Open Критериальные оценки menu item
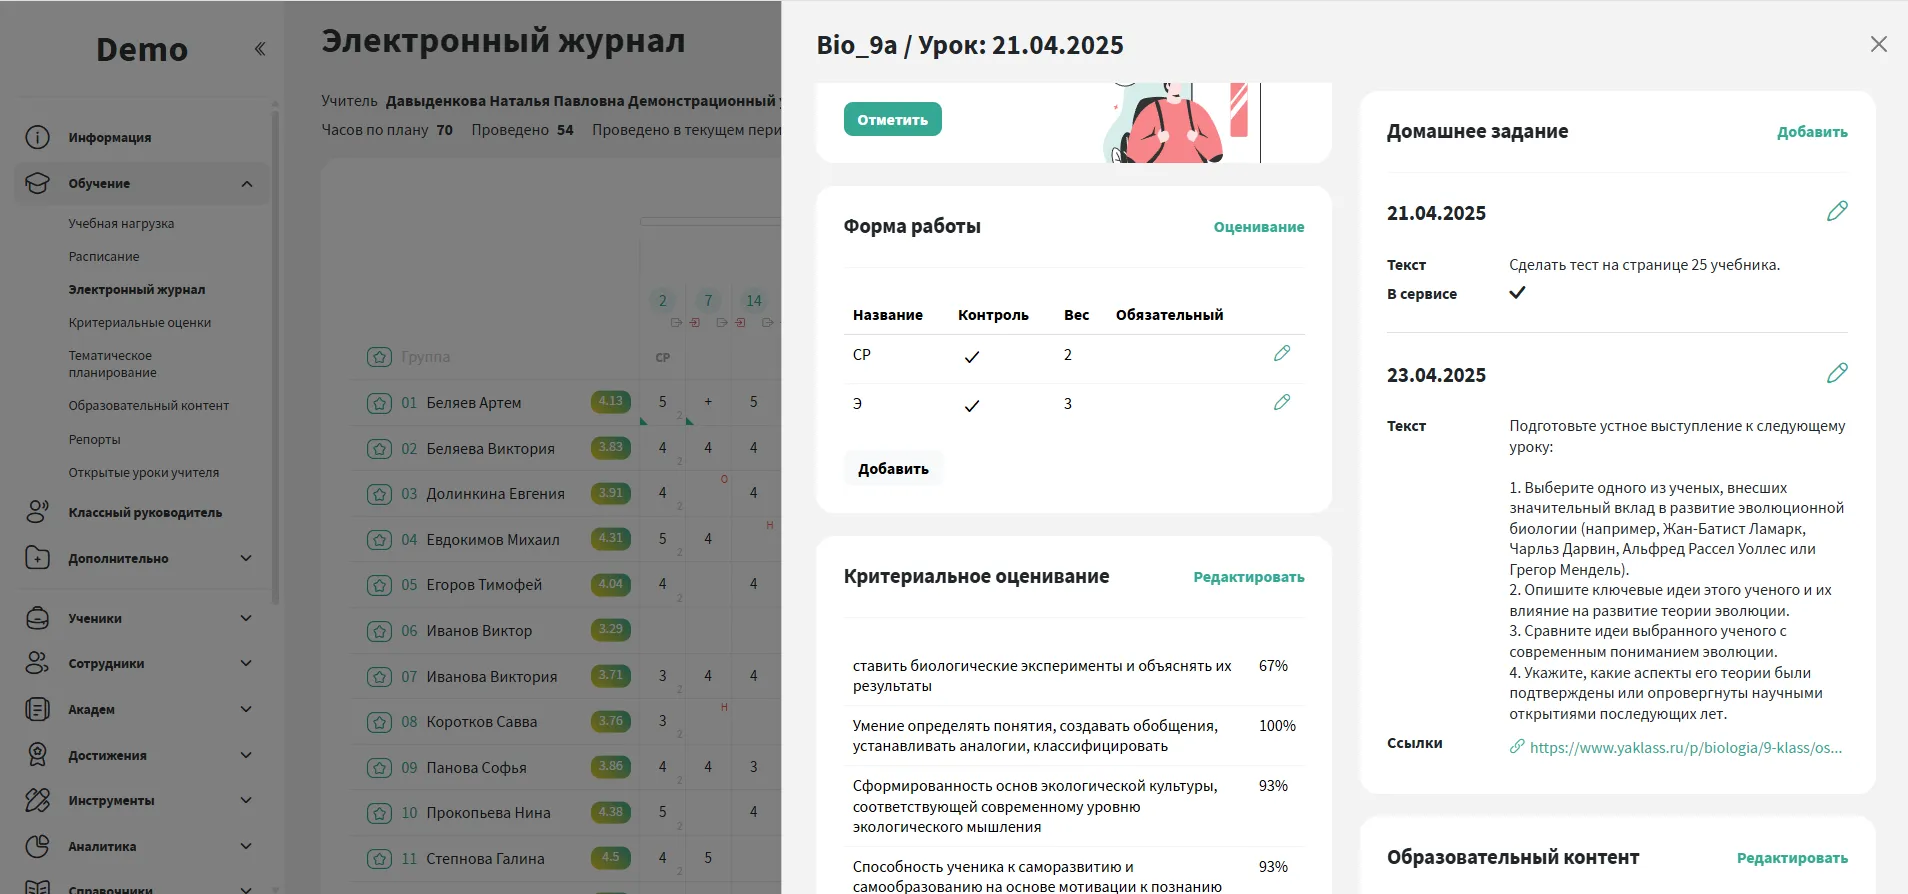This screenshot has height=894, width=1908. click(x=140, y=323)
